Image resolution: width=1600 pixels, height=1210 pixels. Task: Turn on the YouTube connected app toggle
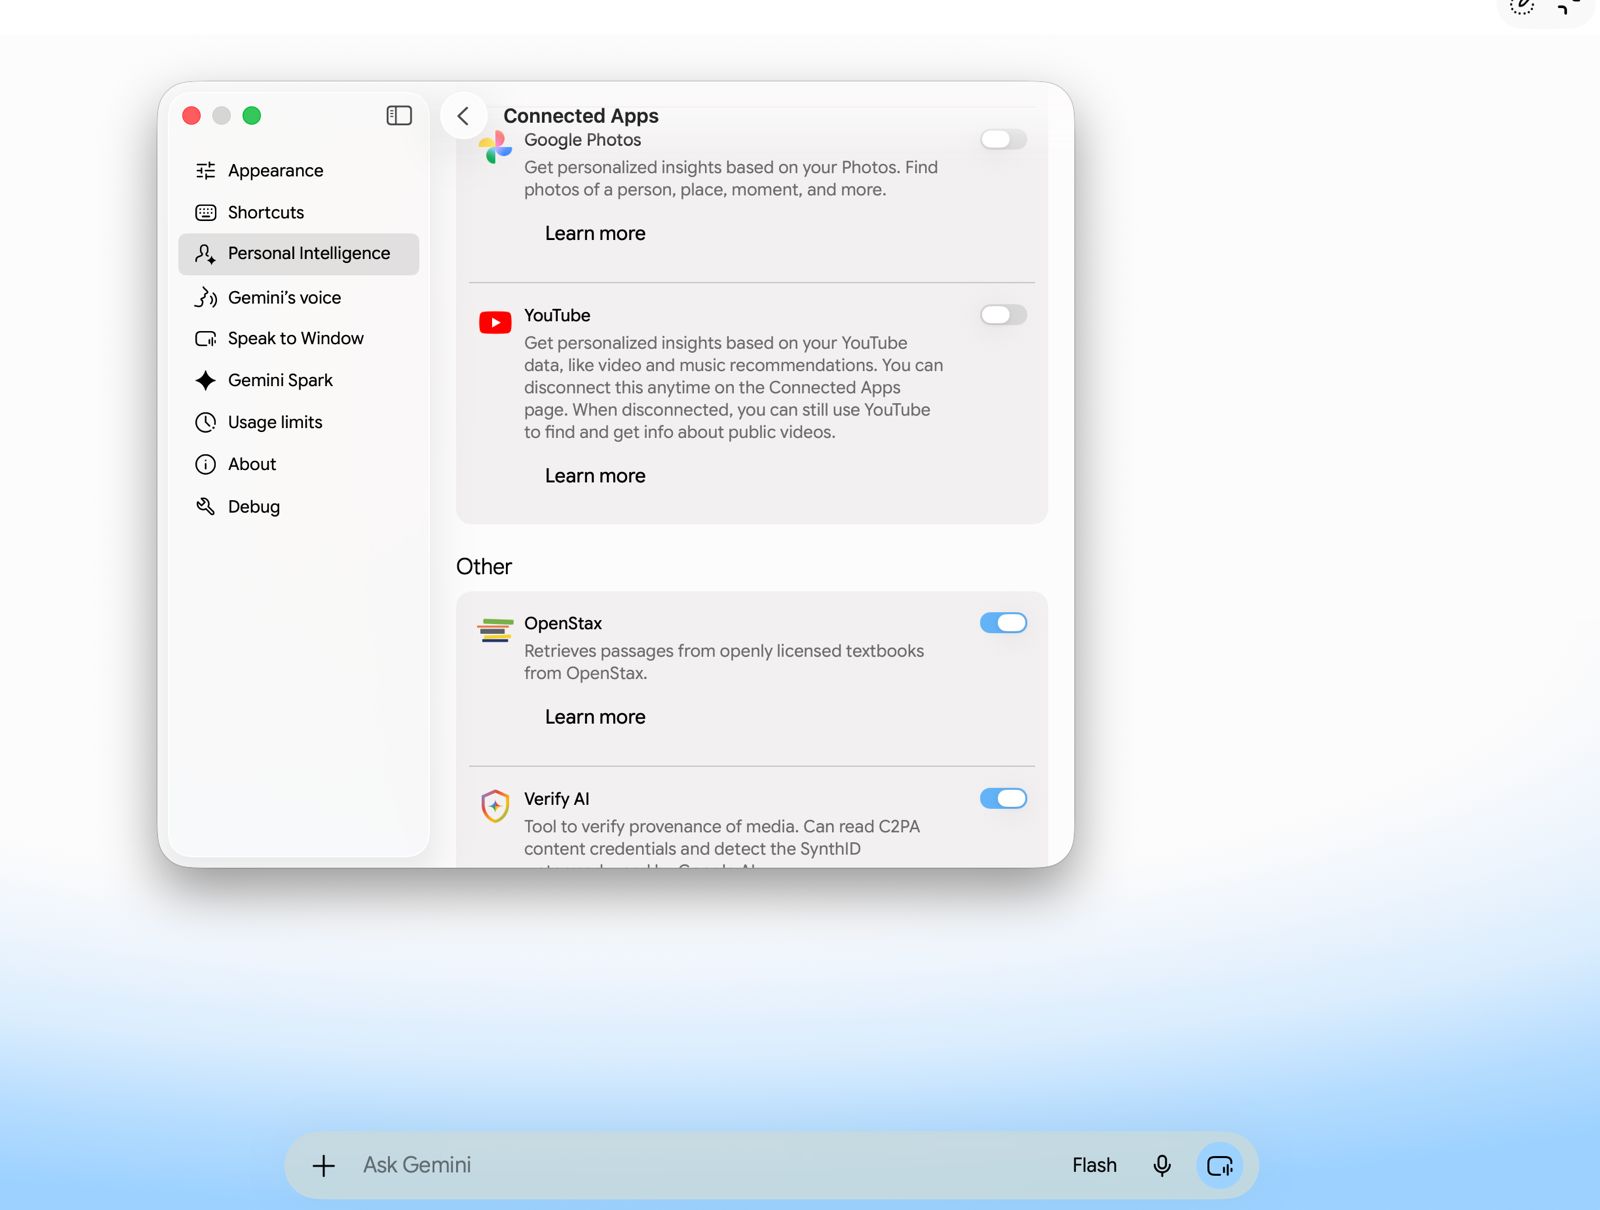[x=1003, y=315]
